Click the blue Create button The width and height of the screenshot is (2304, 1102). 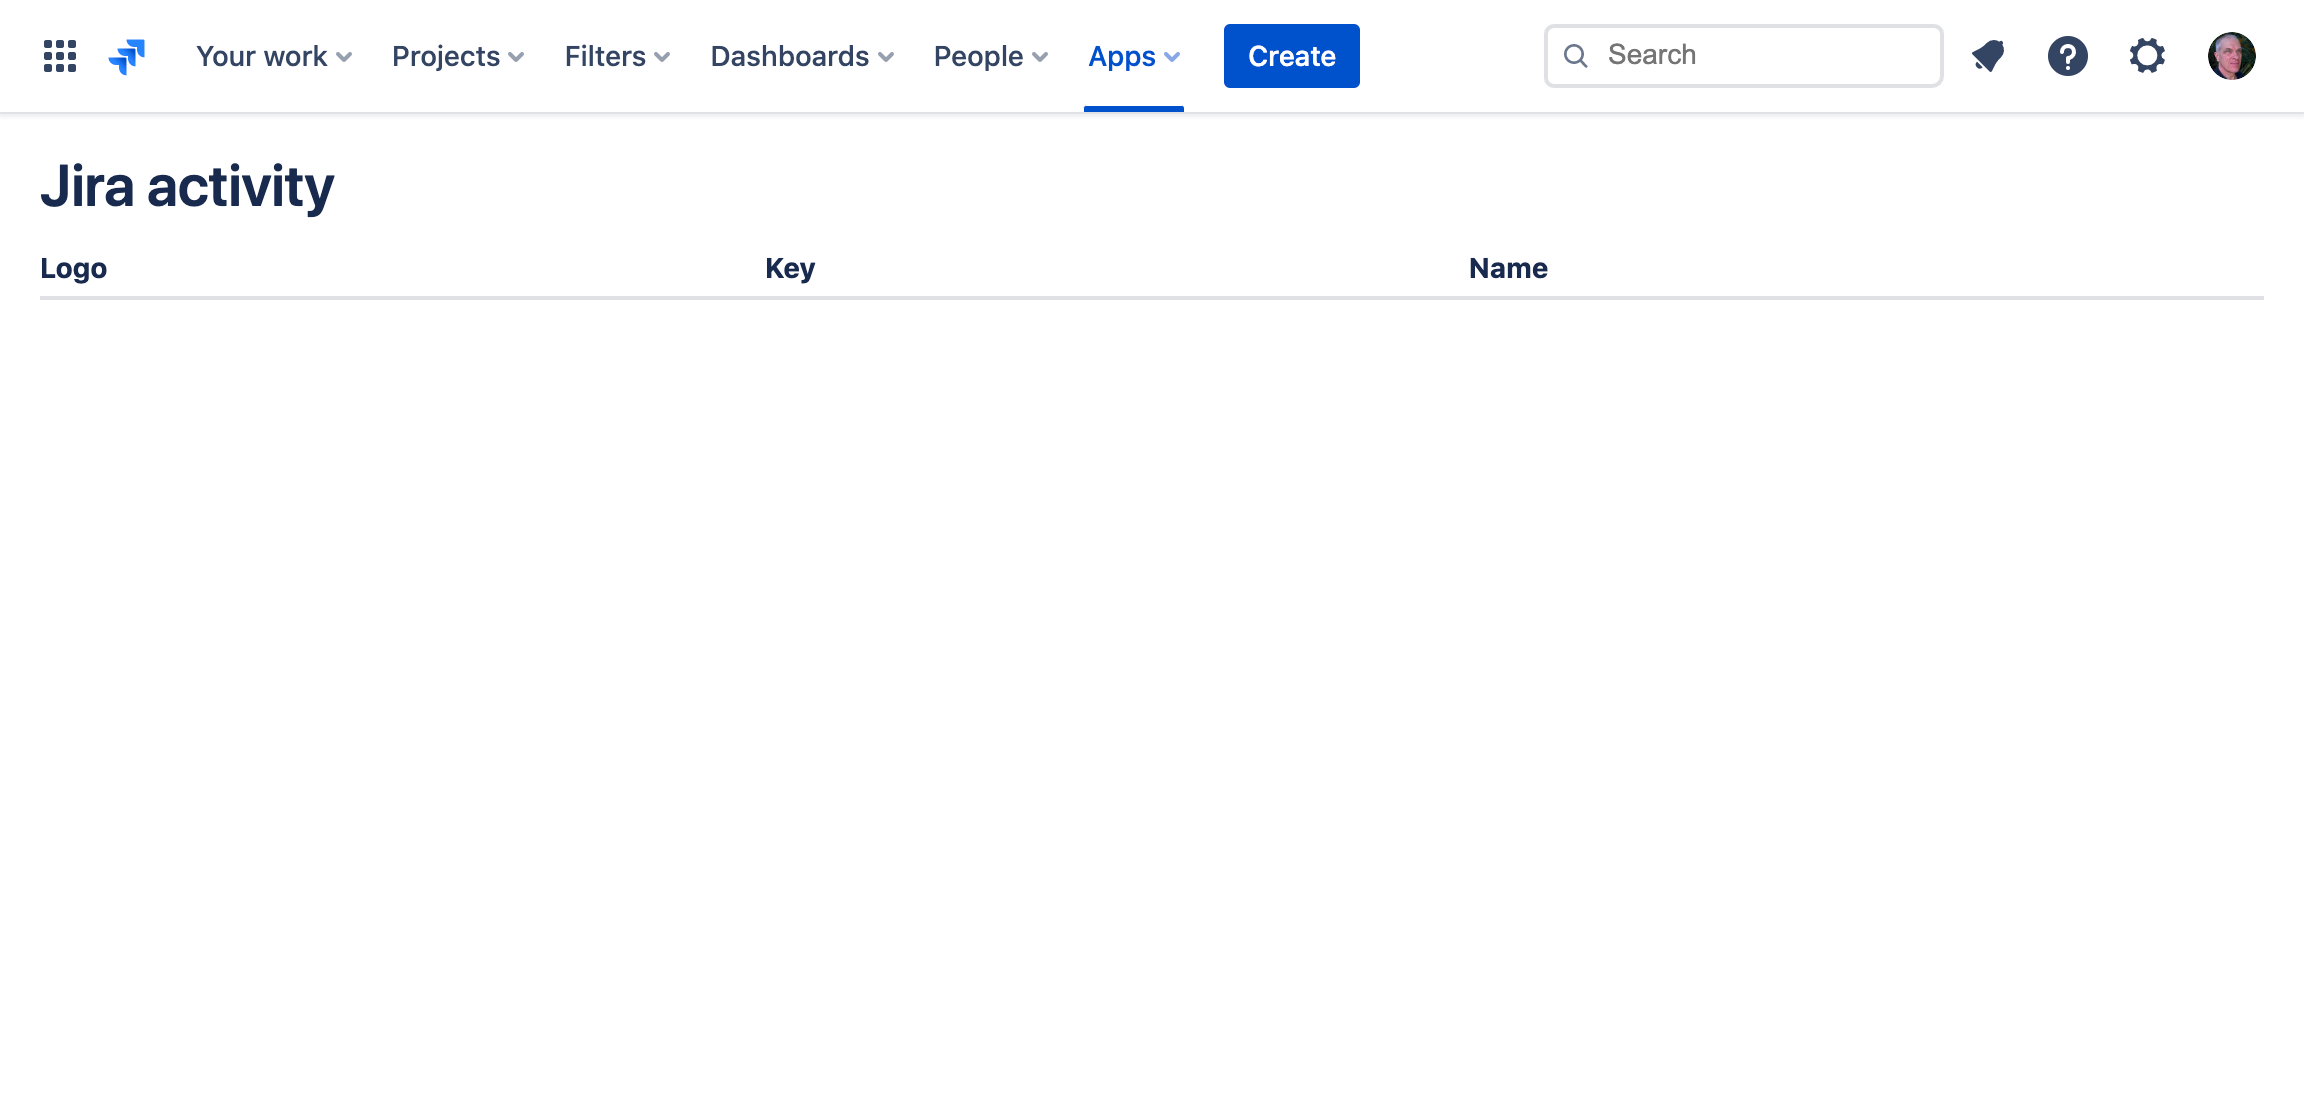coord(1291,56)
